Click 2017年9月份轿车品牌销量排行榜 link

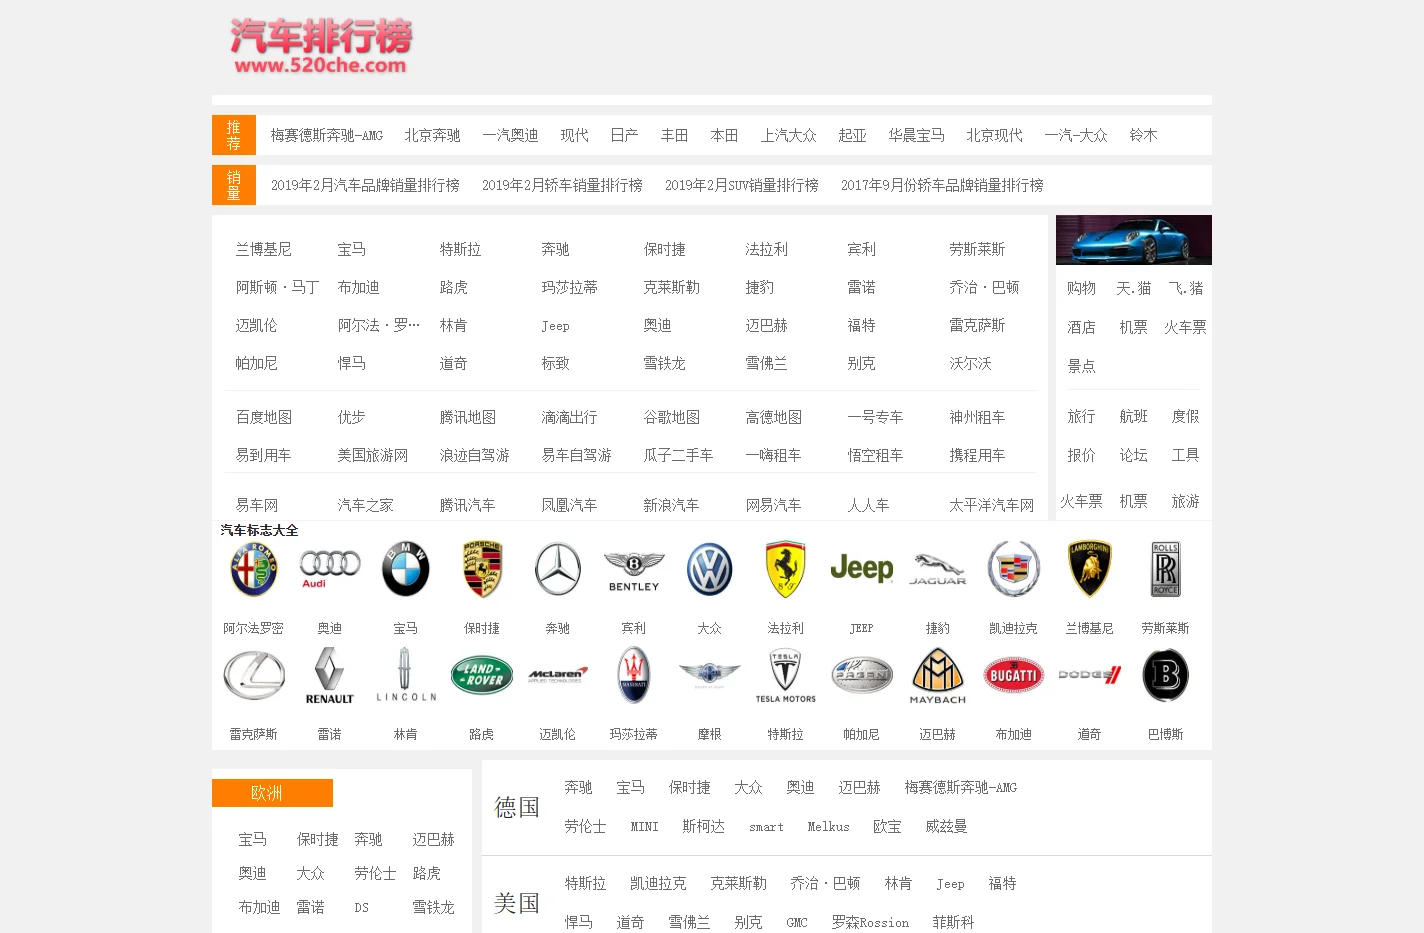[x=942, y=185]
